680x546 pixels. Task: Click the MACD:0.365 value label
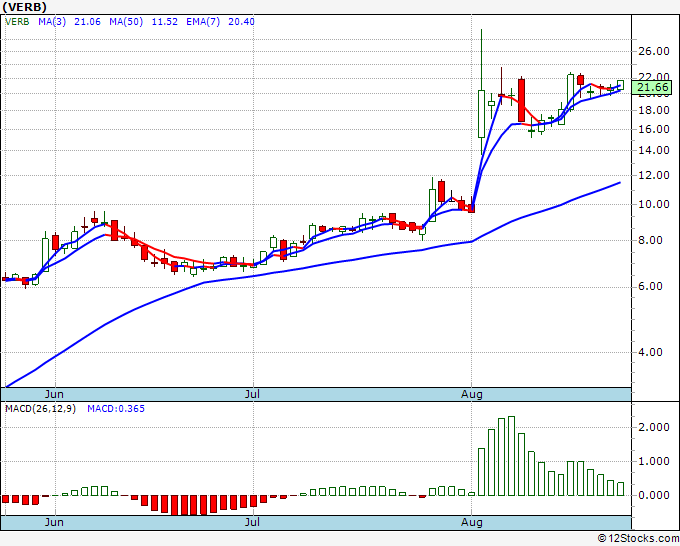tap(116, 409)
